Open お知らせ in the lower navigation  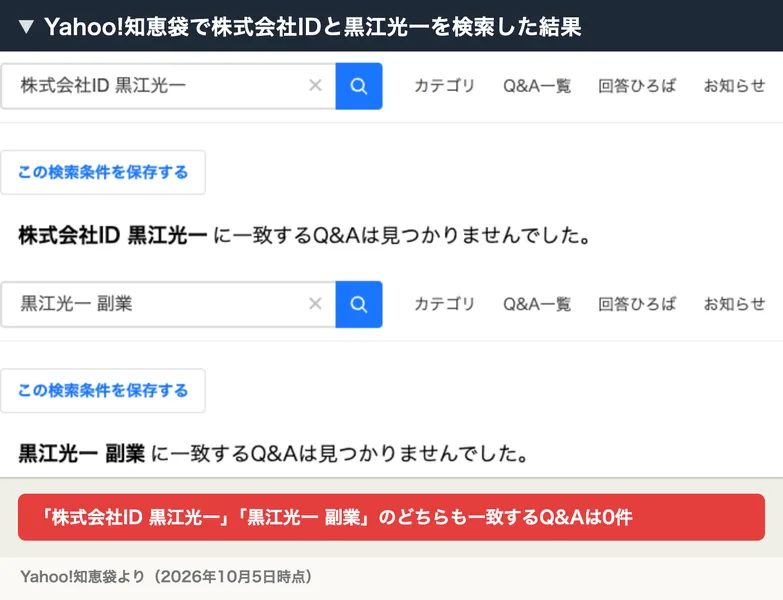[x=734, y=304]
